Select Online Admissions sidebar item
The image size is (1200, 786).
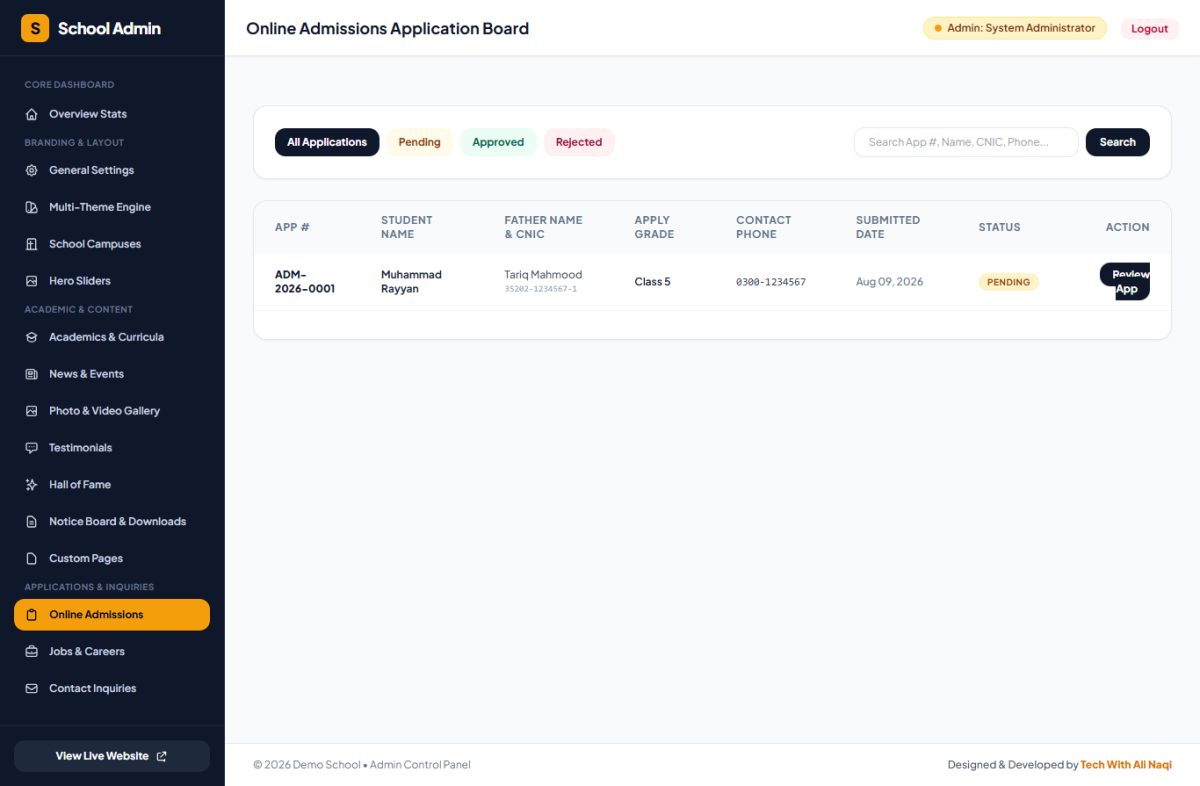(112, 615)
